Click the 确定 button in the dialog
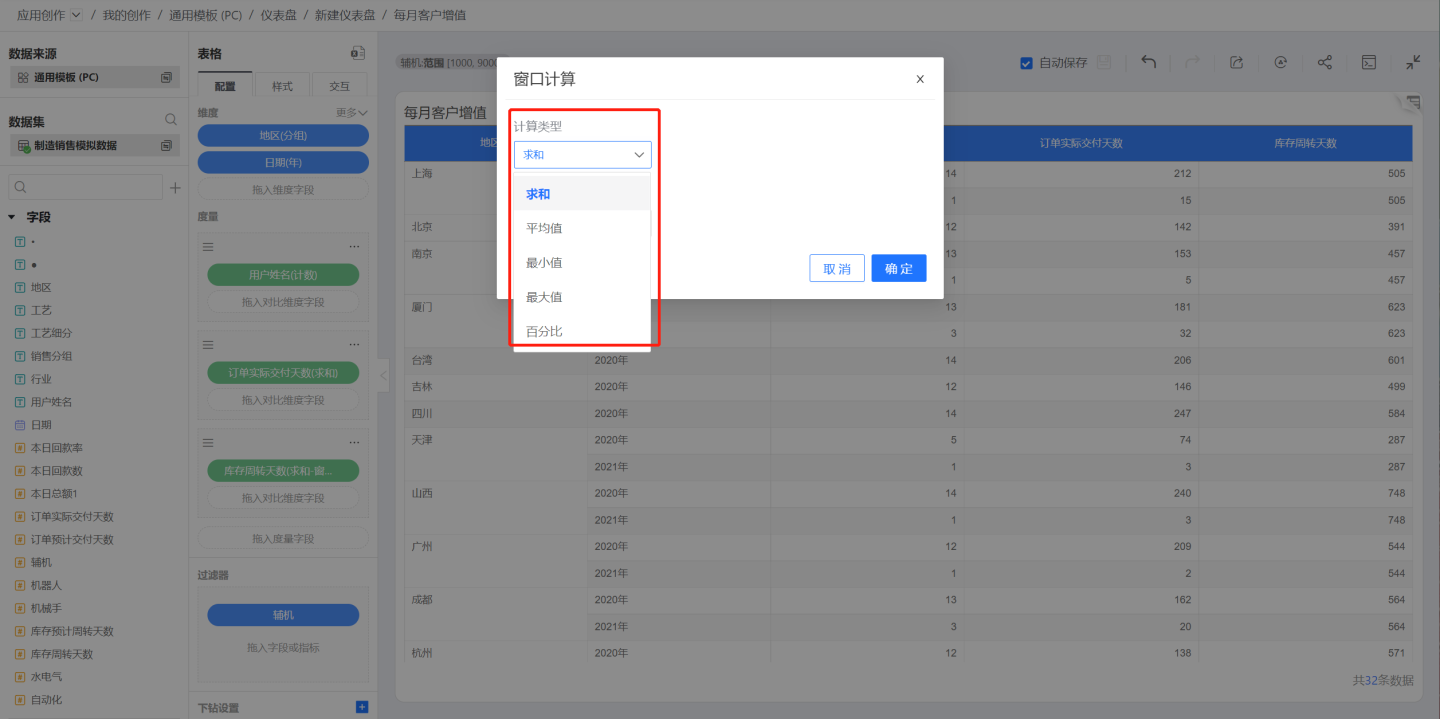 pos(898,268)
